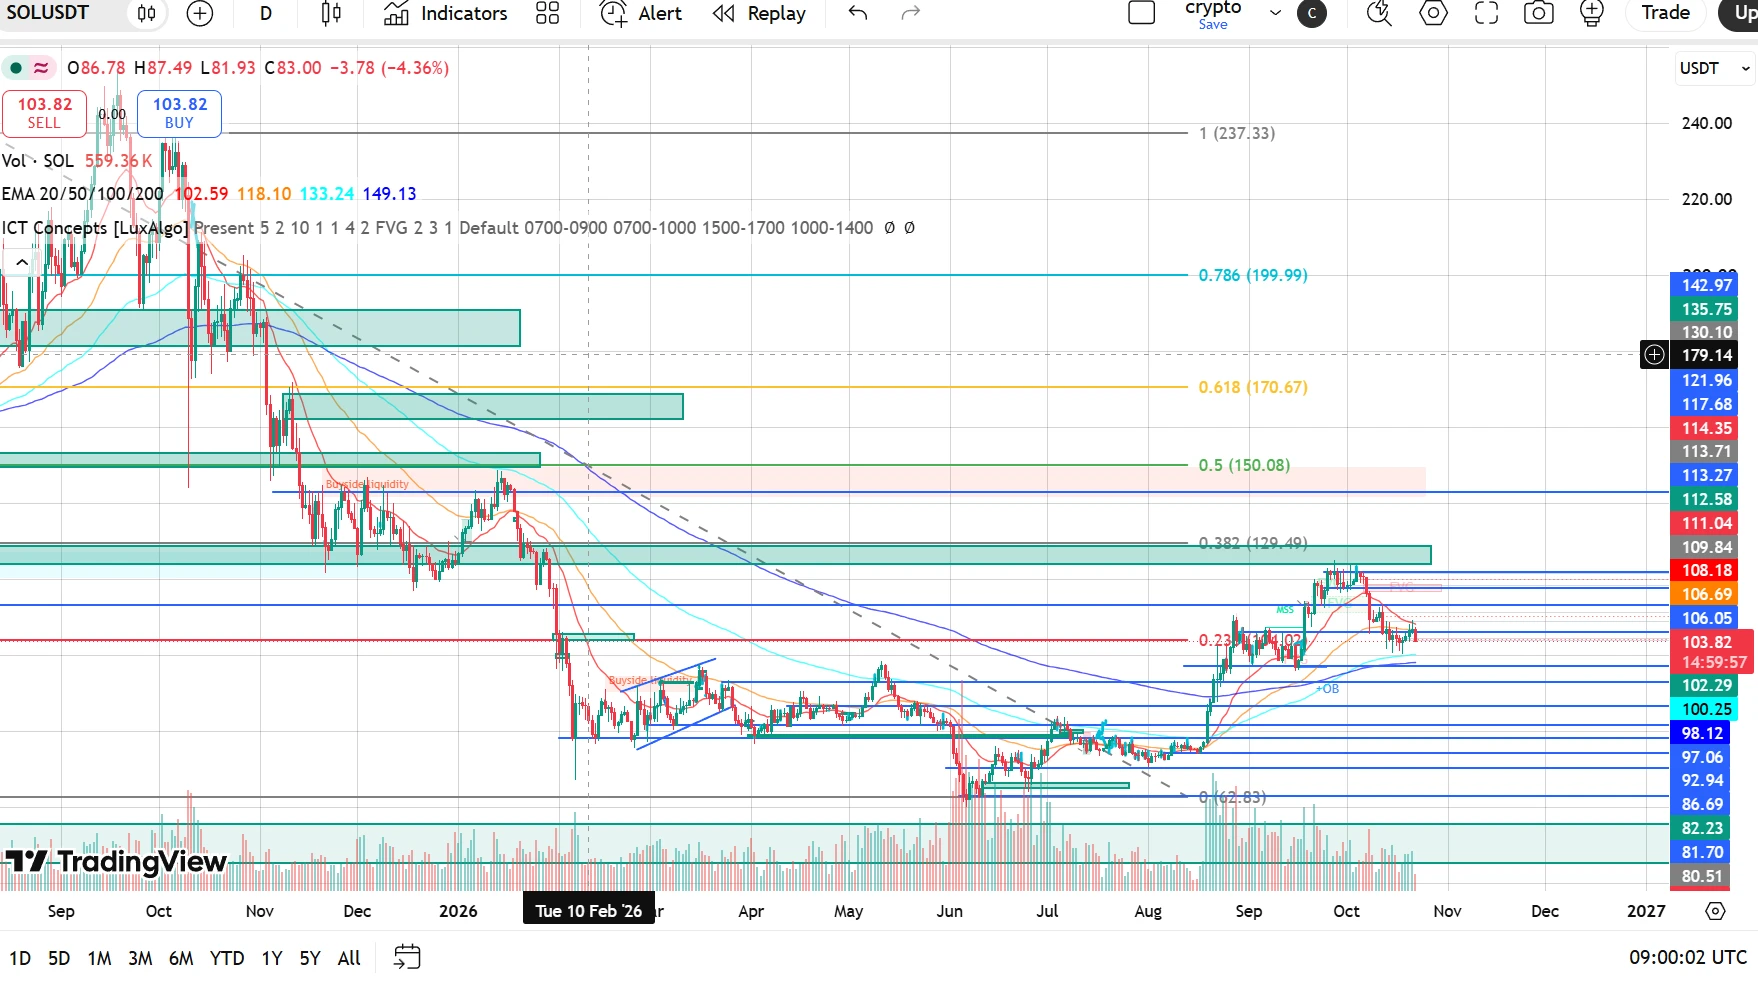Click the 103.82 SELL button

click(x=44, y=113)
